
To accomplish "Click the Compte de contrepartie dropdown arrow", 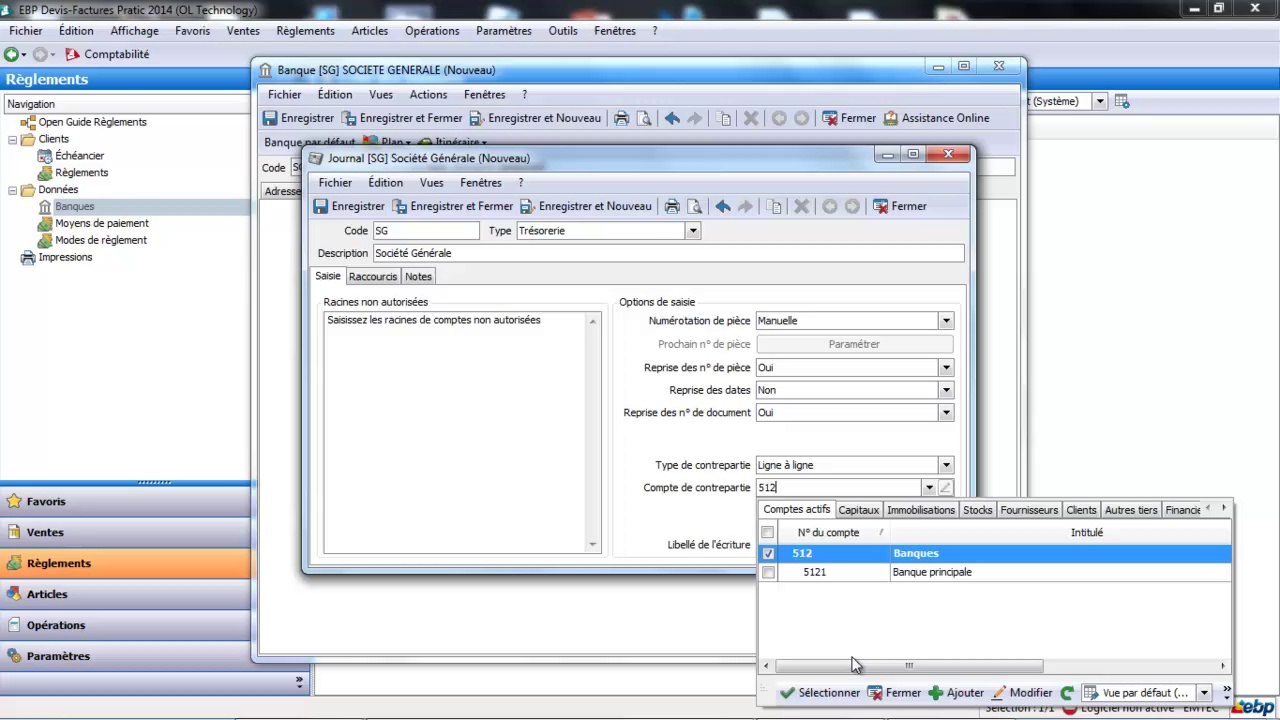I will point(929,488).
